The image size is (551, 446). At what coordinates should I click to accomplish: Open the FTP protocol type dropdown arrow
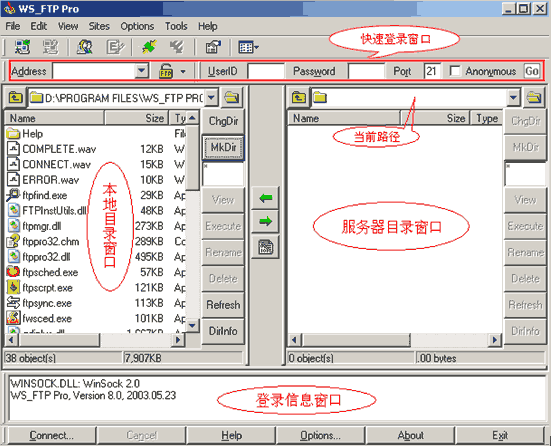click(183, 71)
